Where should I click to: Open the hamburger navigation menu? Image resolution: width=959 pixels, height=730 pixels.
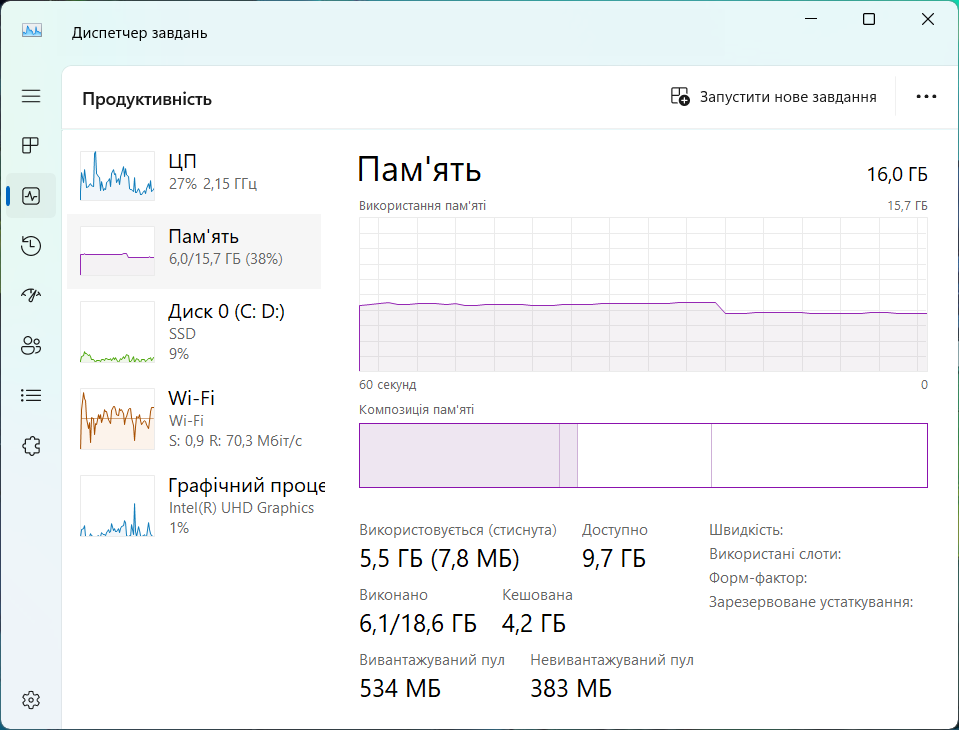(31, 96)
